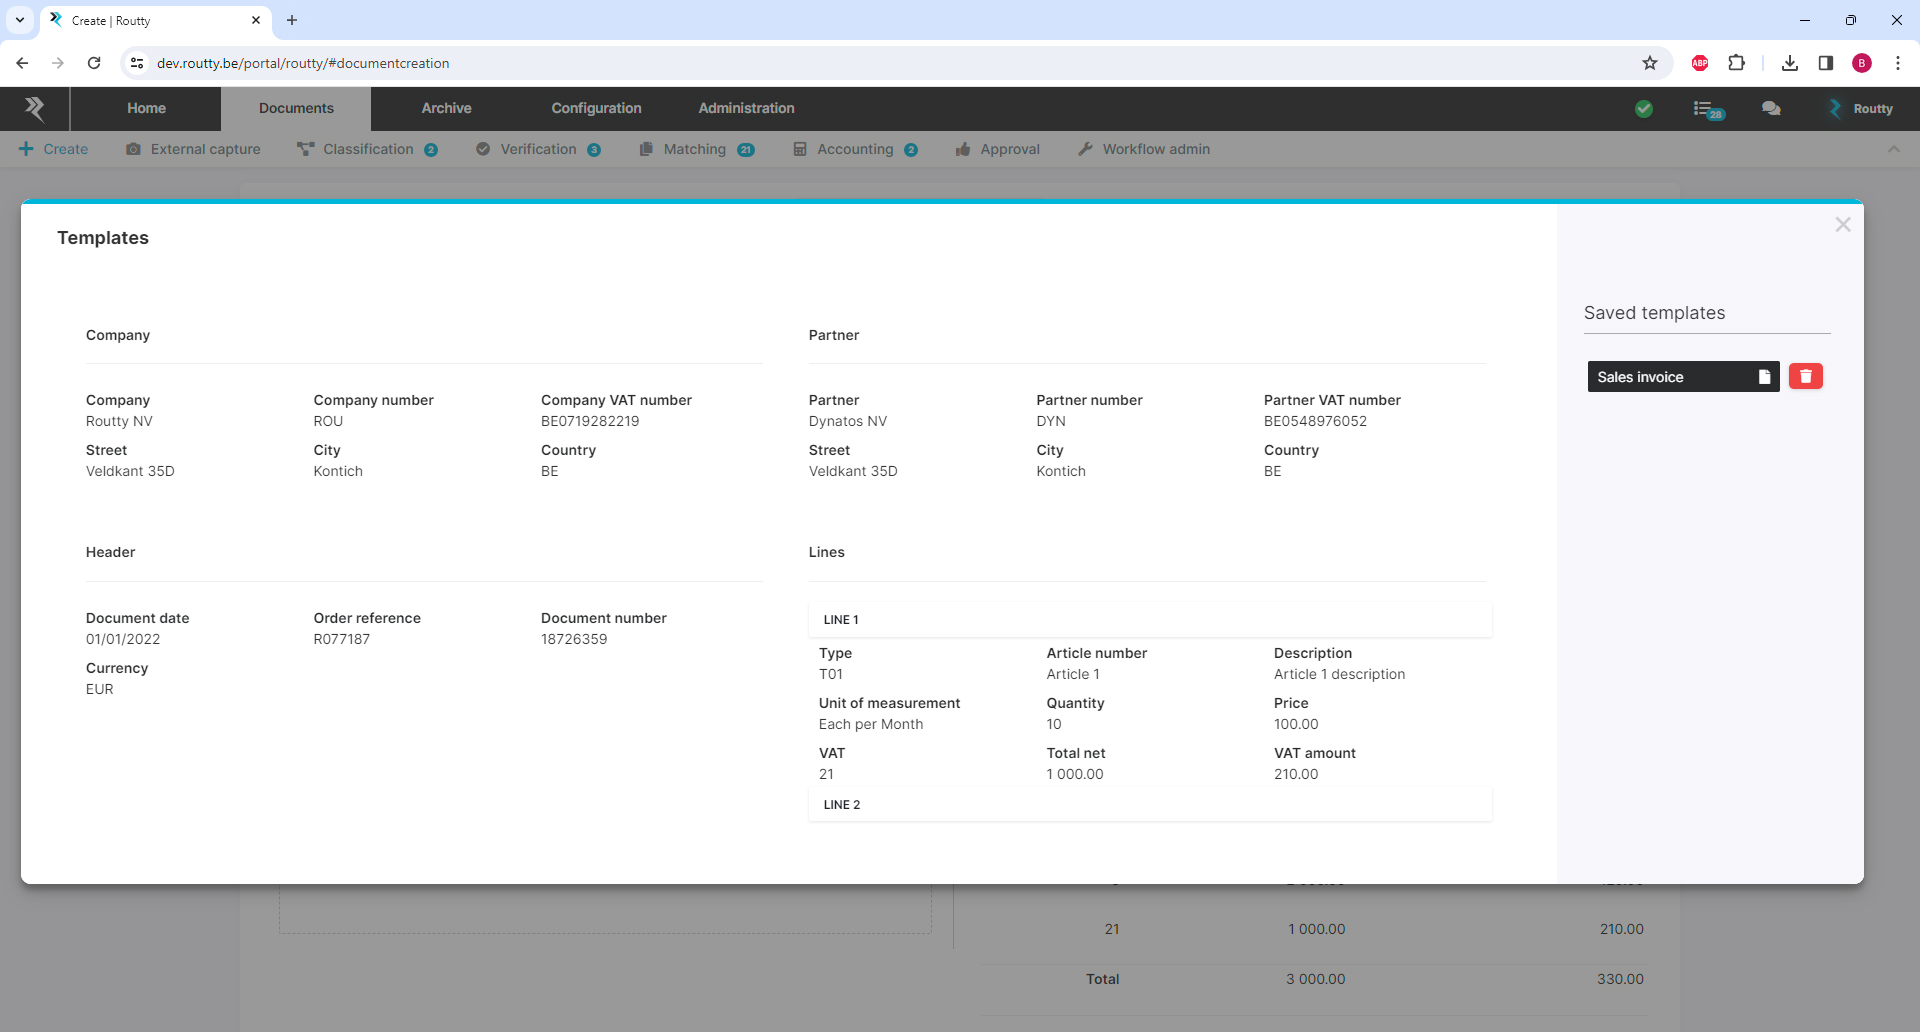The image size is (1920, 1032).
Task: Go to Matching workflow step
Action: (x=696, y=149)
